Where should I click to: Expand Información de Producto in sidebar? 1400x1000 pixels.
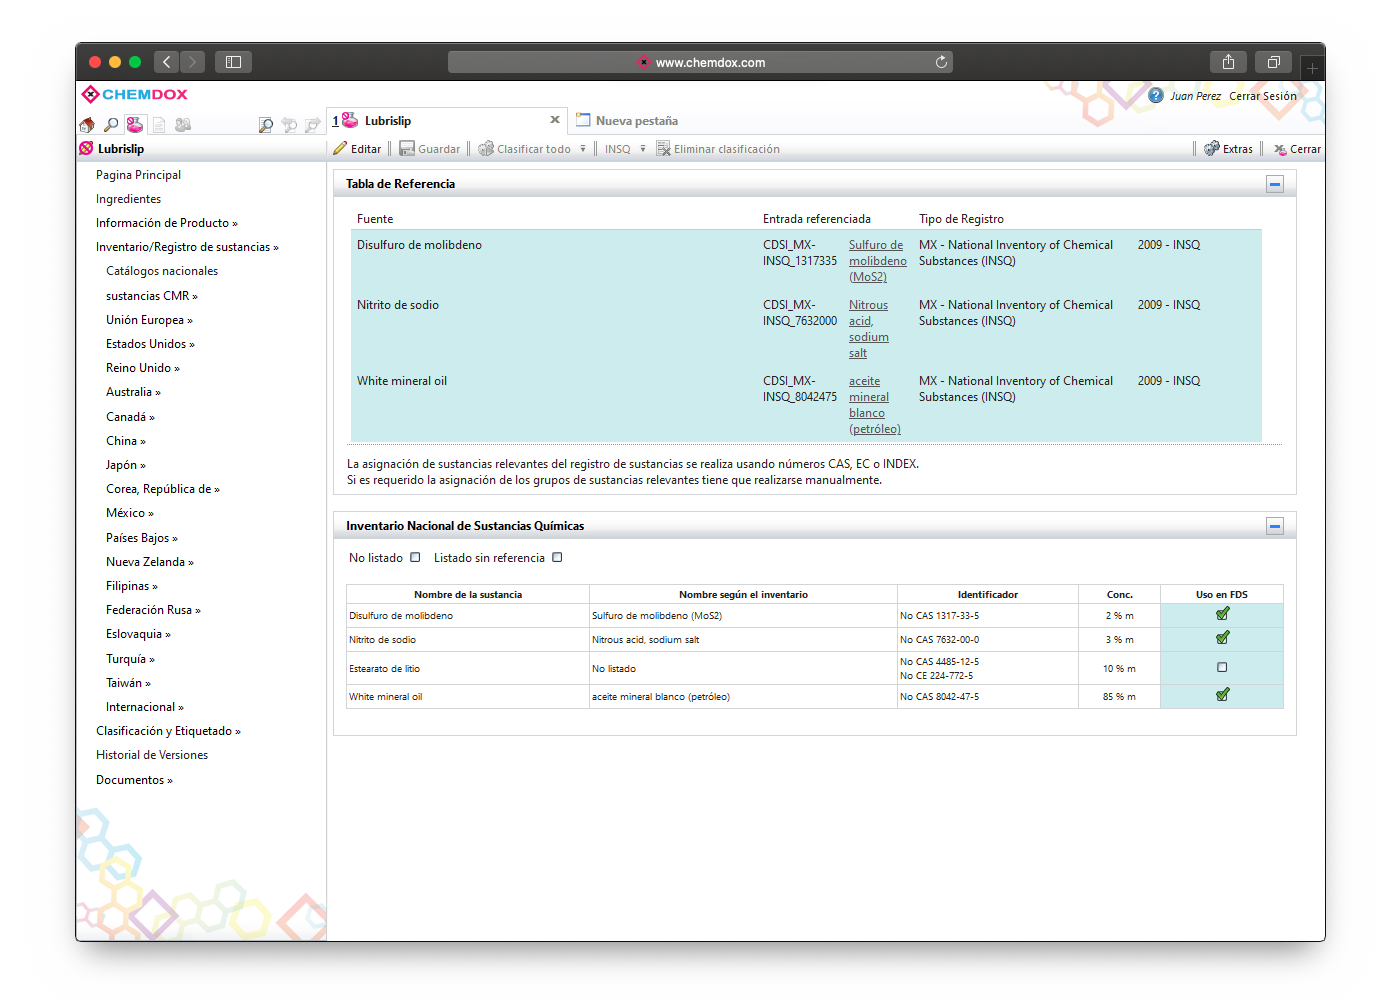pyautogui.click(x=167, y=223)
